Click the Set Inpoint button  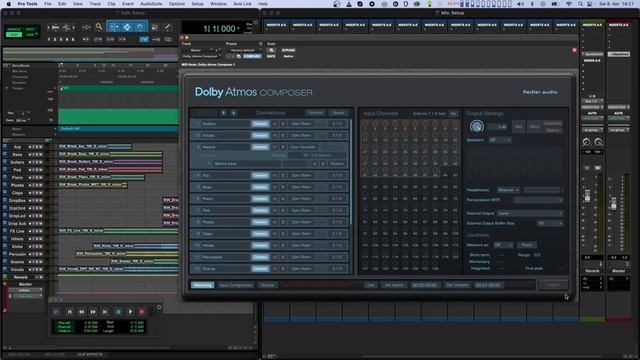click(x=394, y=285)
